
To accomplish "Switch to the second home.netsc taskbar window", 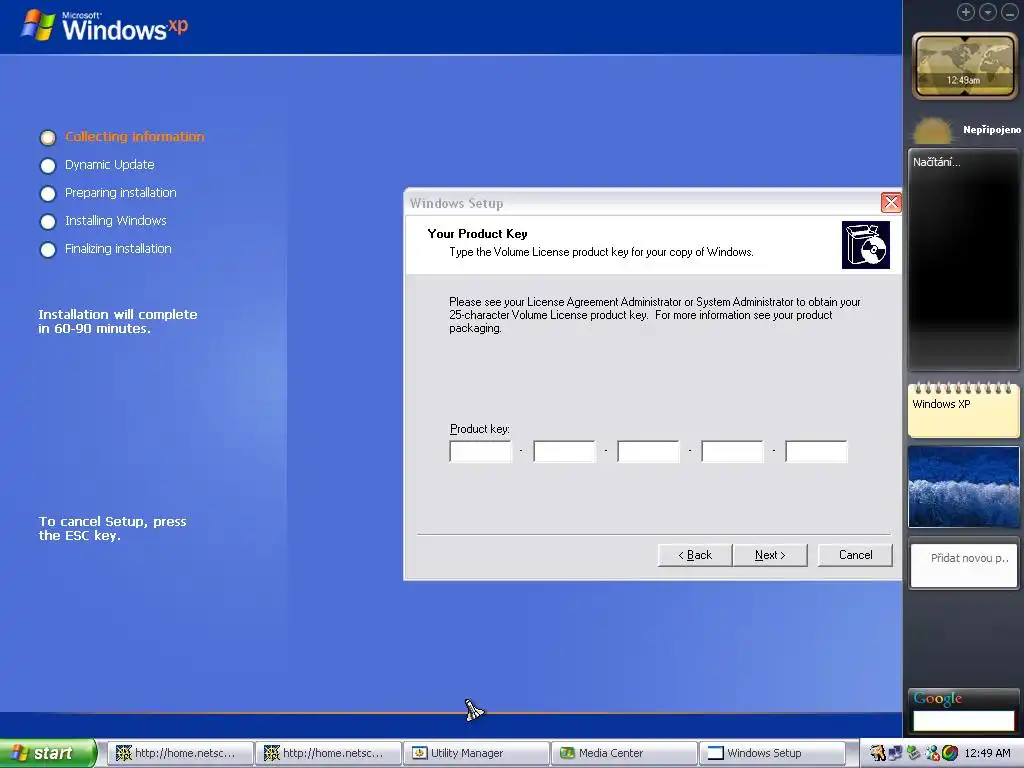I will (328, 753).
